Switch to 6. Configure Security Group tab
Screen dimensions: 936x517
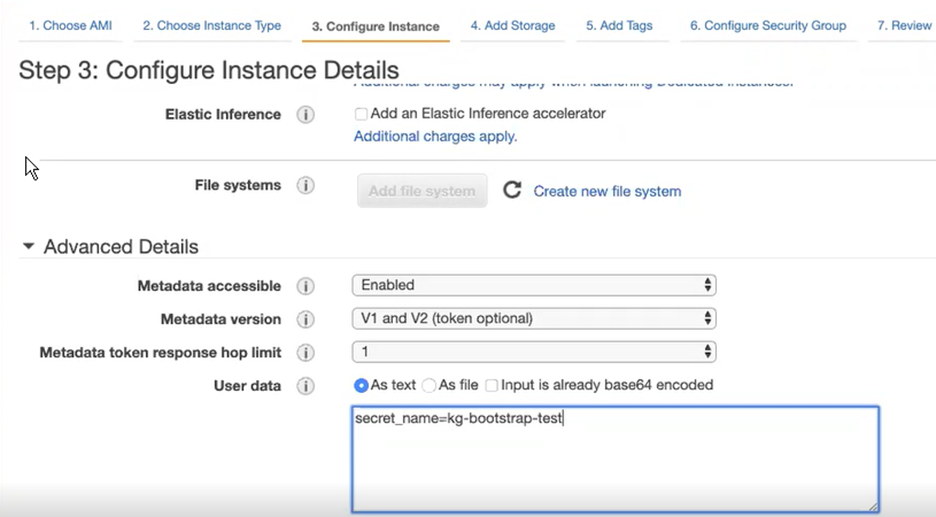[767, 26]
